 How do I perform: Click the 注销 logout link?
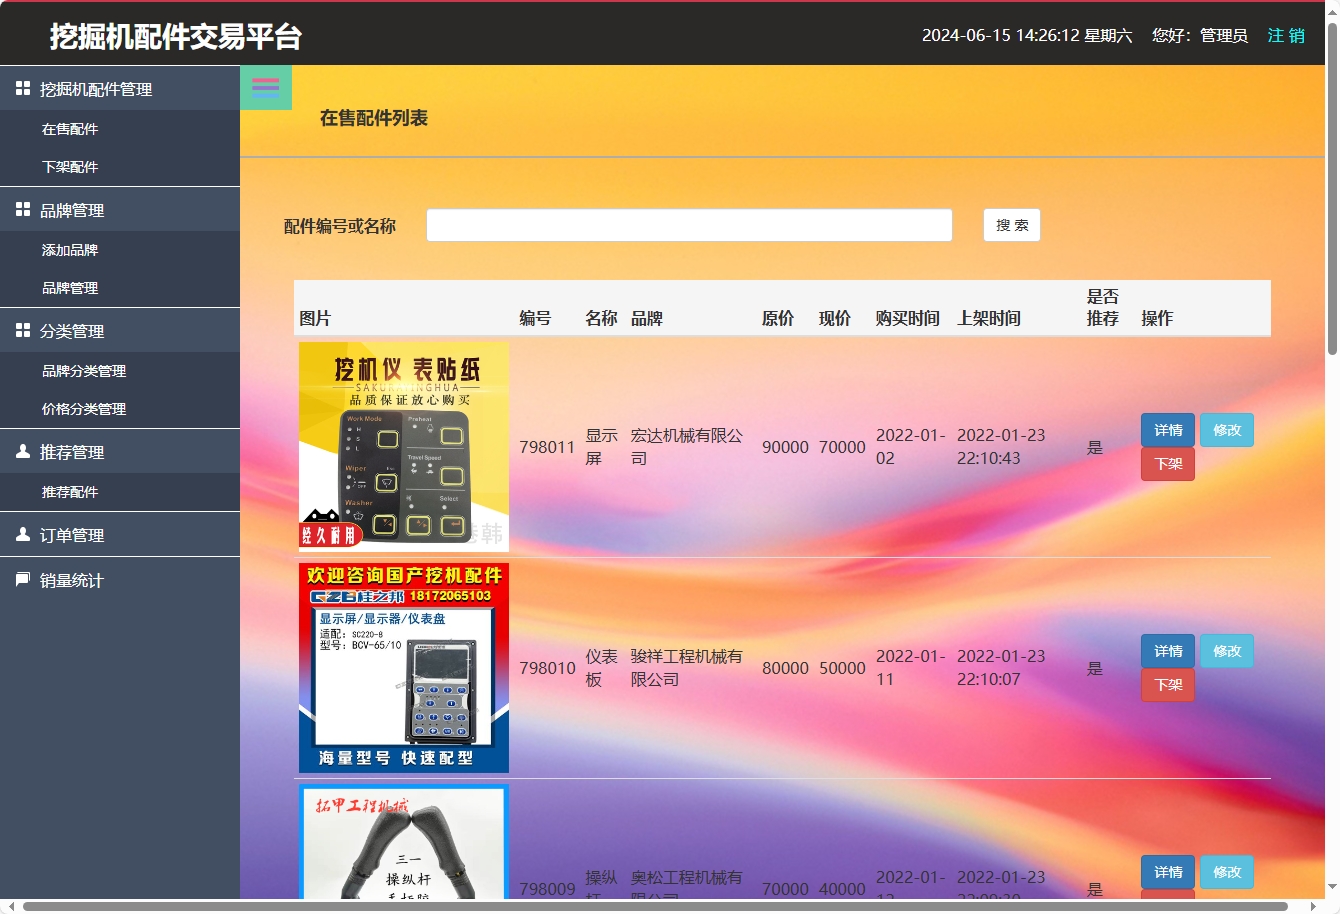(1286, 35)
